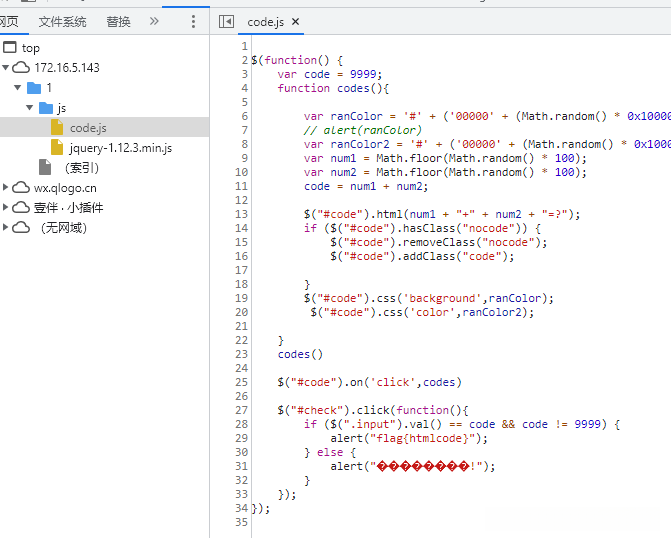
Task: Click the $("#code").on('click',codes) line
Action: click(x=369, y=382)
